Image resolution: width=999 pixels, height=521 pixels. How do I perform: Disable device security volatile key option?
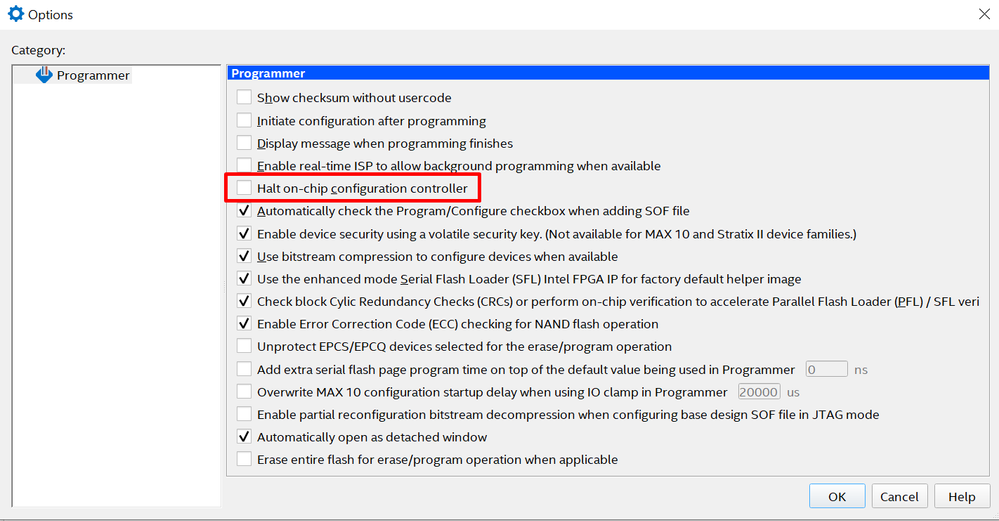click(x=244, y=234)
